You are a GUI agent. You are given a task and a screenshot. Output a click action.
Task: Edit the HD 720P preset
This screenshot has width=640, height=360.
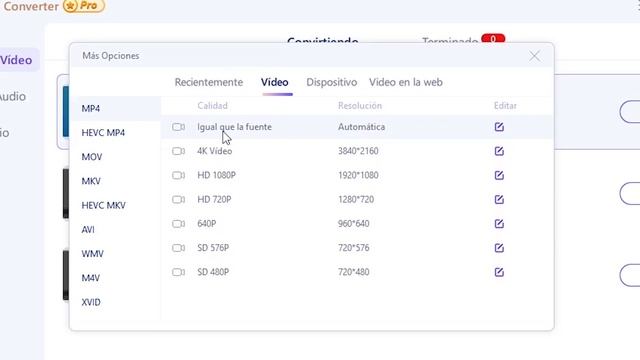point(499,199)
